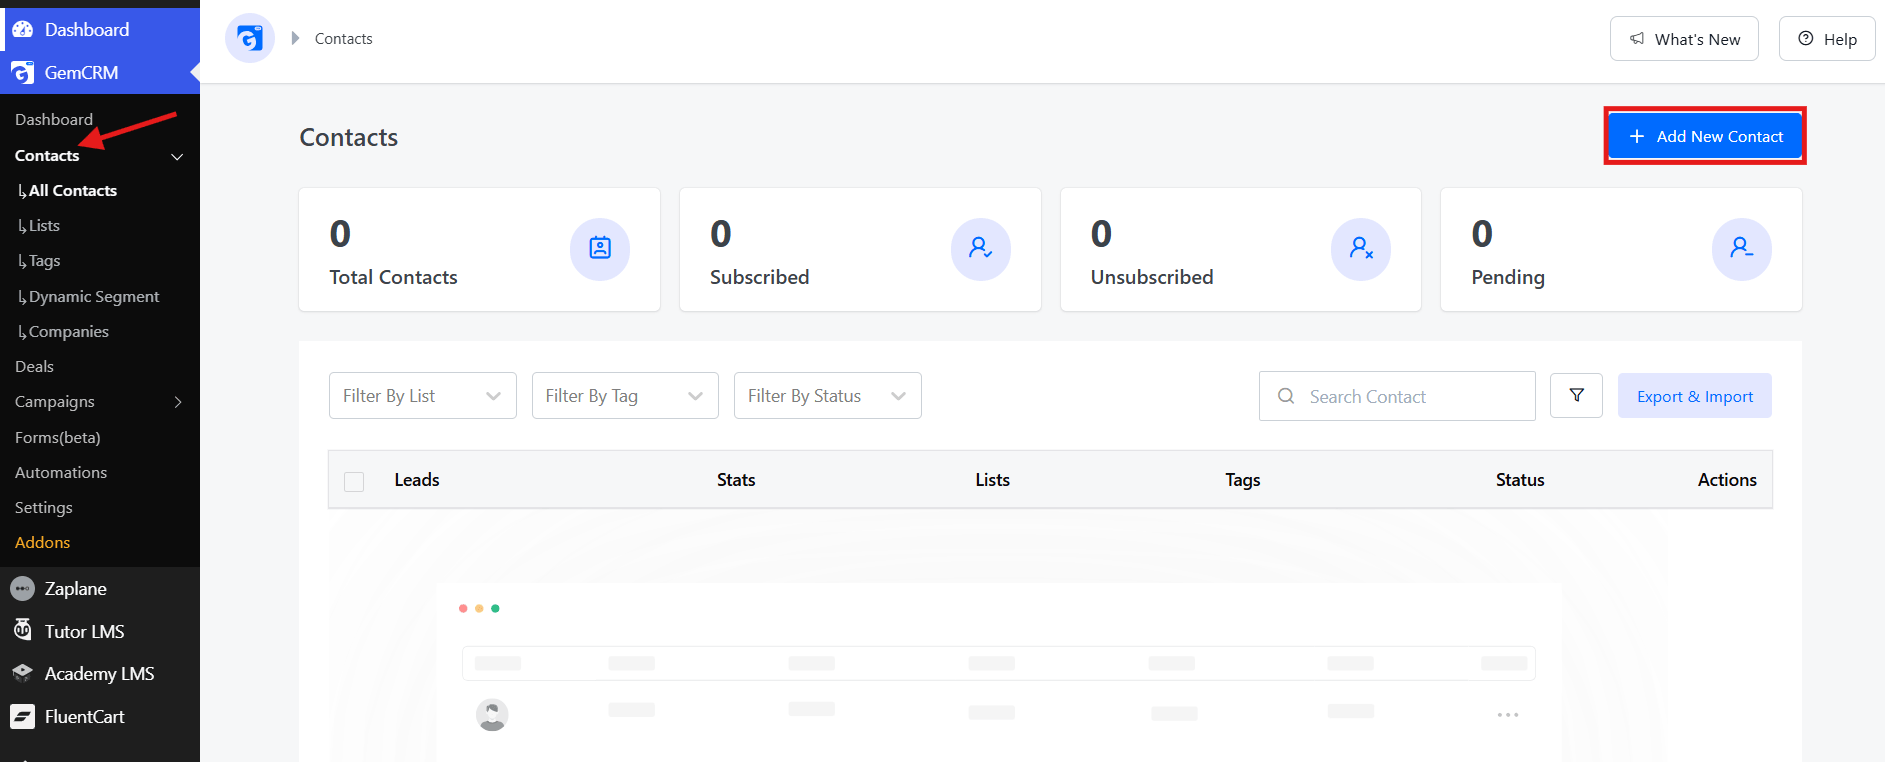This screenshot has height=762, width=1885.
Task: Click the plus icon on Add New Contact
Action: [x=1637, y=136]
